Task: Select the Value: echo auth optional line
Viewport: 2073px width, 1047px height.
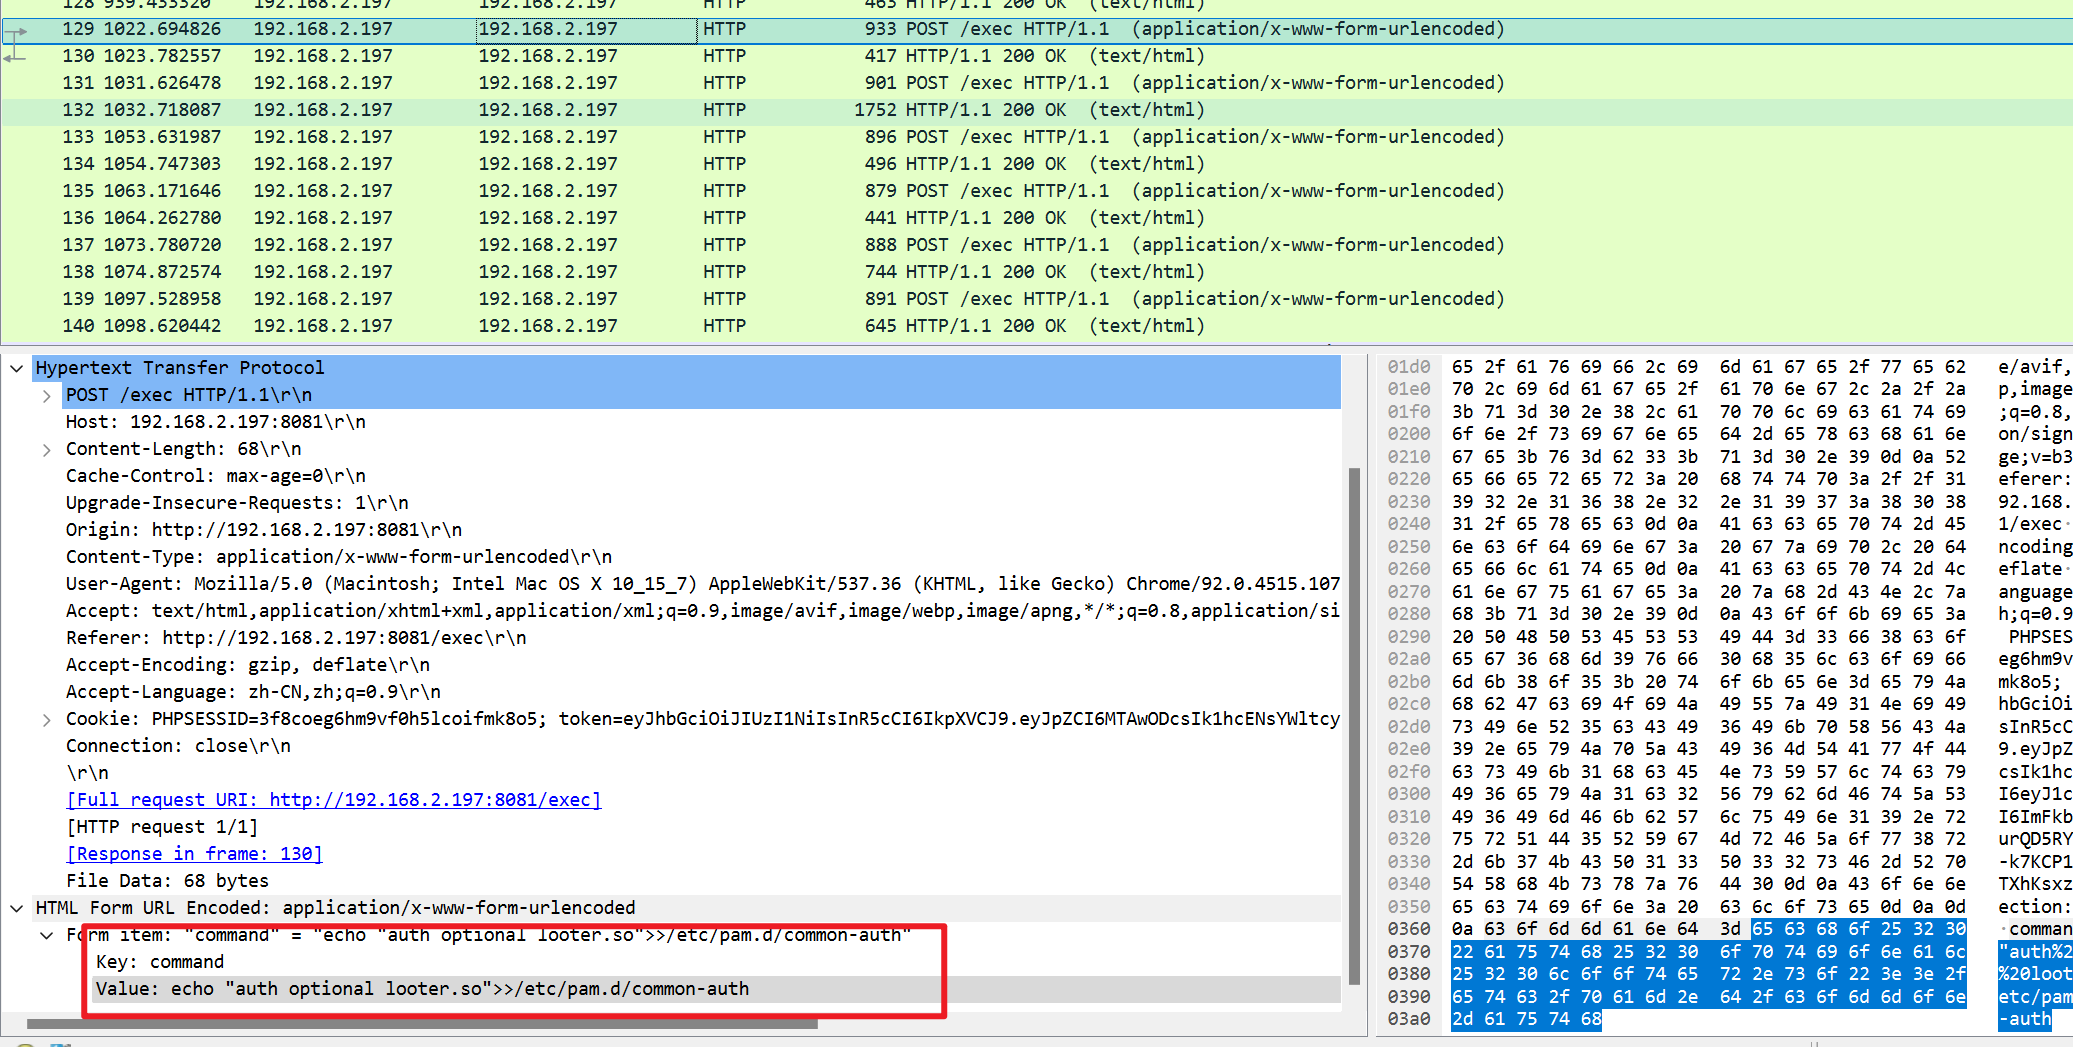Action: pyautogui.click(x=422, y=989)
